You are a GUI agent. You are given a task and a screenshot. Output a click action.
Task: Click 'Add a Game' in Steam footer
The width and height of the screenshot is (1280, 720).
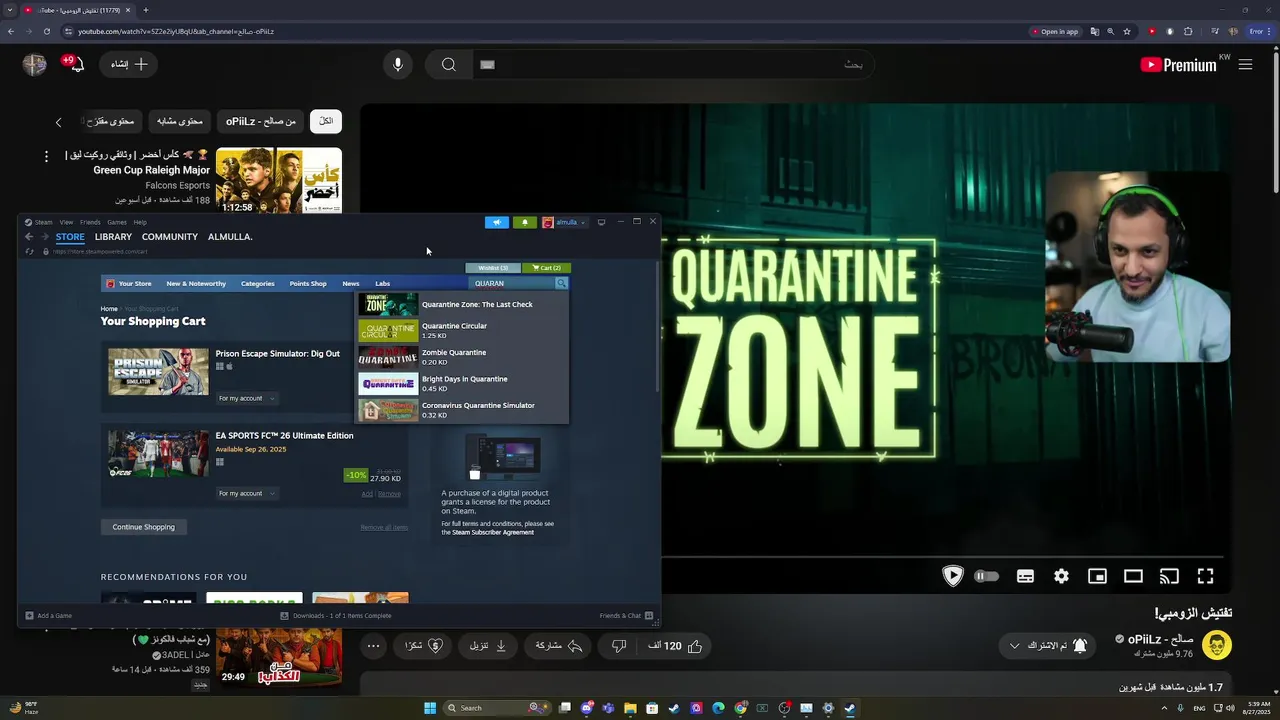click(x=49, y=616)
